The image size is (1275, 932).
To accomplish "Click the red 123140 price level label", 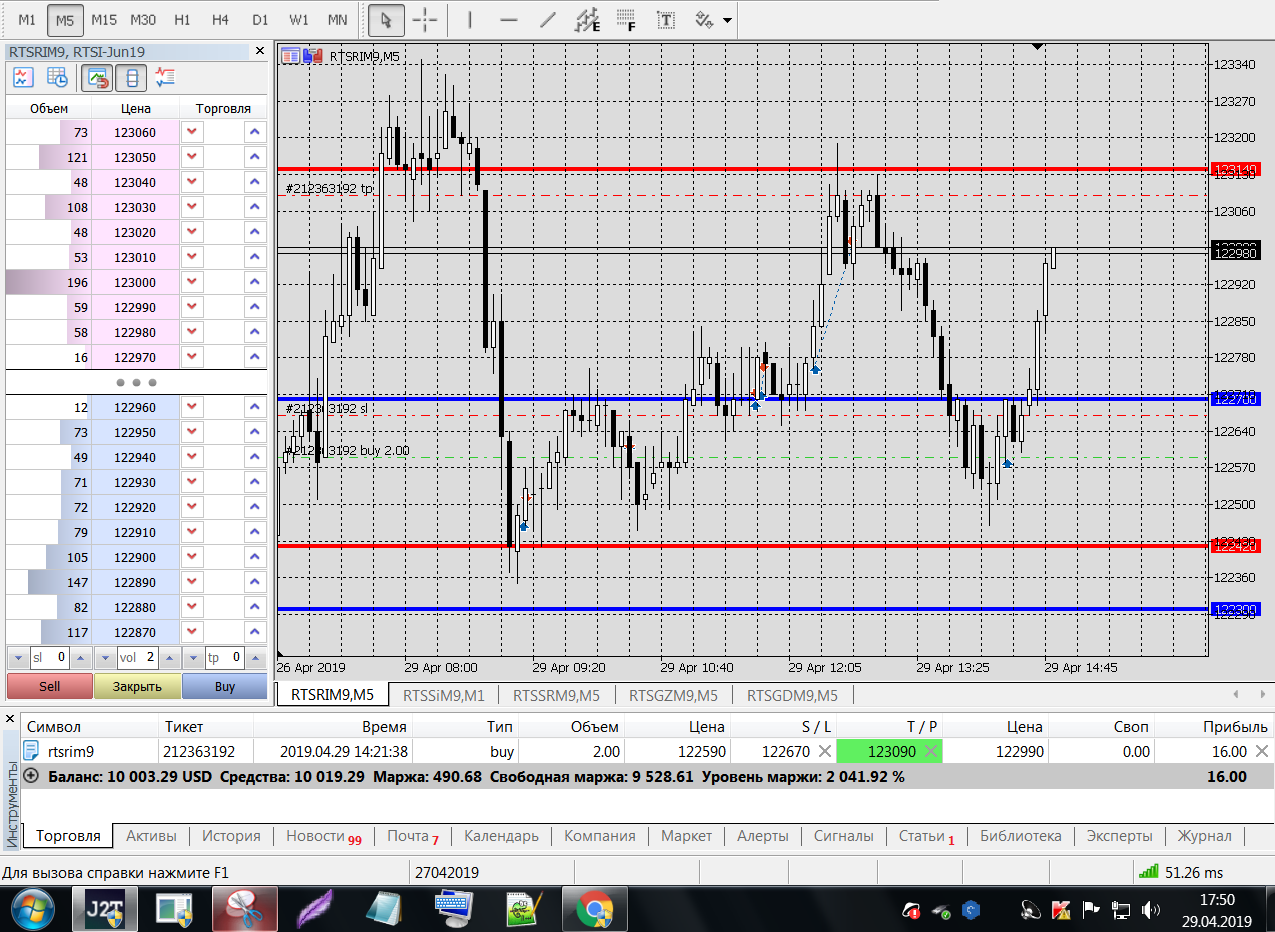I will (1234, 170).
